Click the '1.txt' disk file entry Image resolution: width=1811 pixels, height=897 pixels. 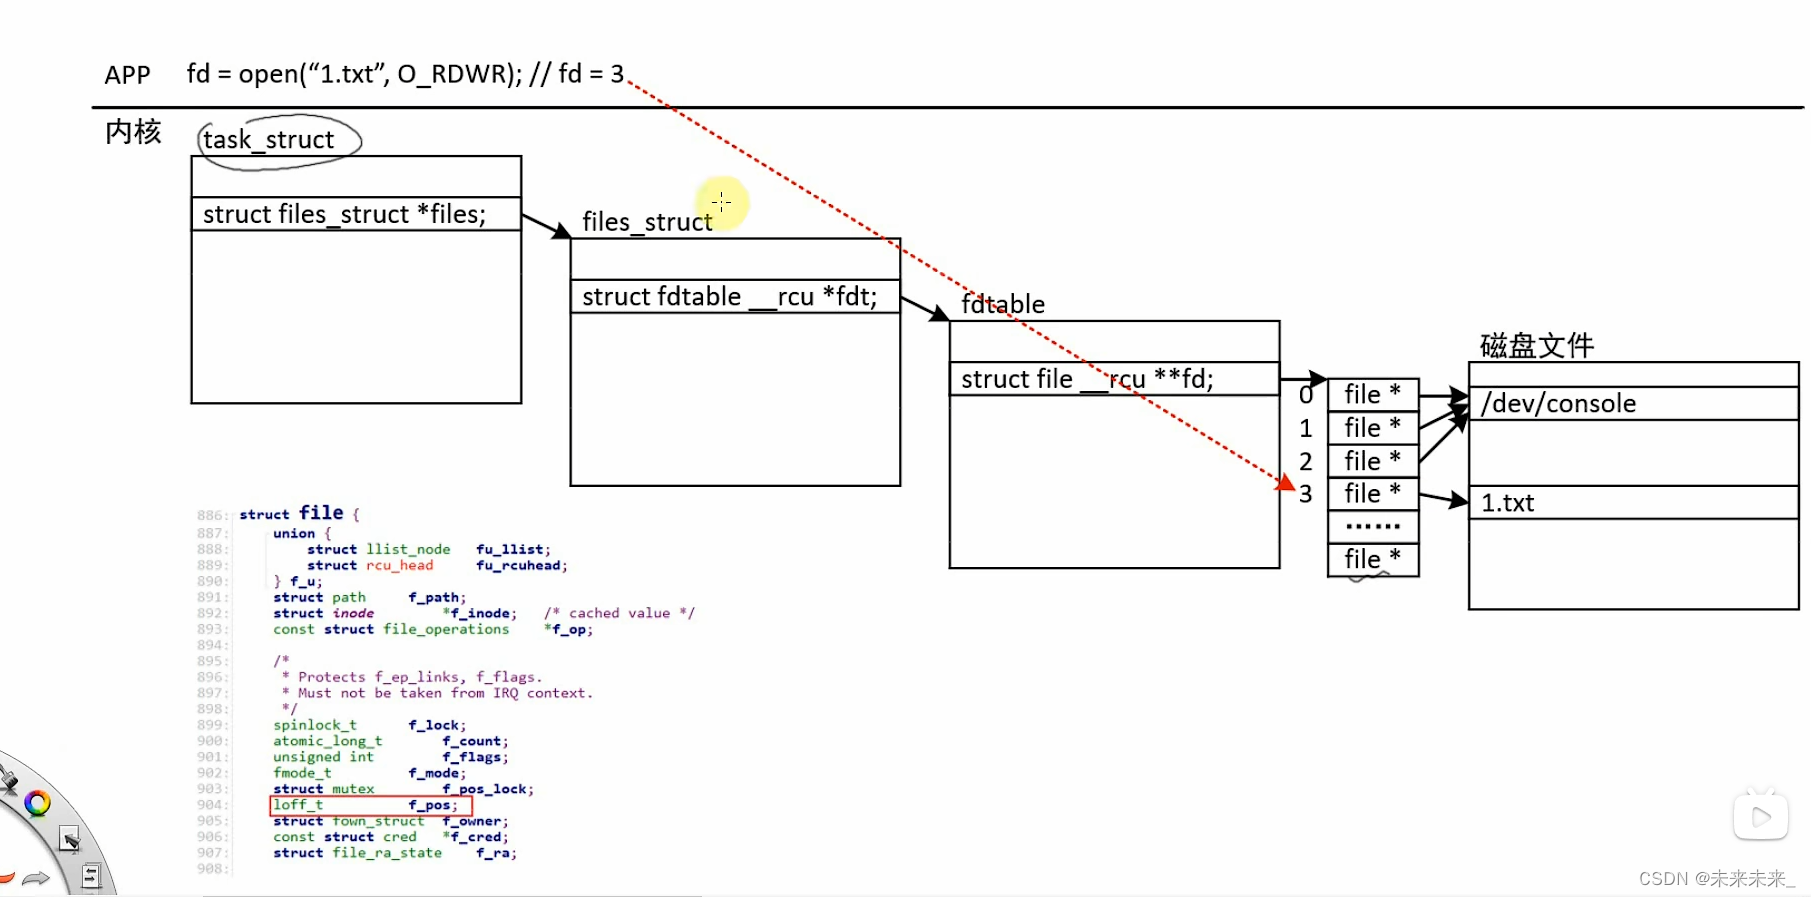point(1633,502)
